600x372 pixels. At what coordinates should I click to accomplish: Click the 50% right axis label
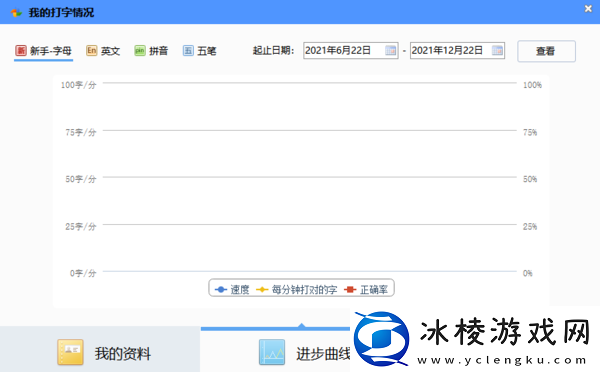point(530,179)
